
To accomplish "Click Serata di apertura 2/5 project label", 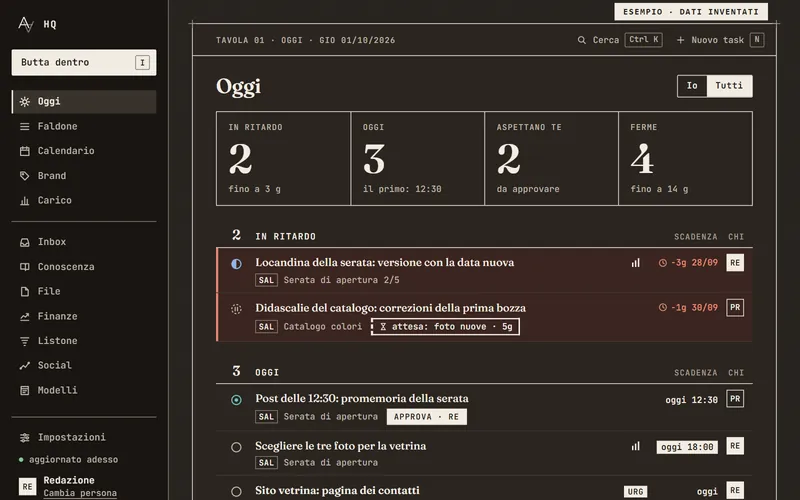I will click(341, 280).
